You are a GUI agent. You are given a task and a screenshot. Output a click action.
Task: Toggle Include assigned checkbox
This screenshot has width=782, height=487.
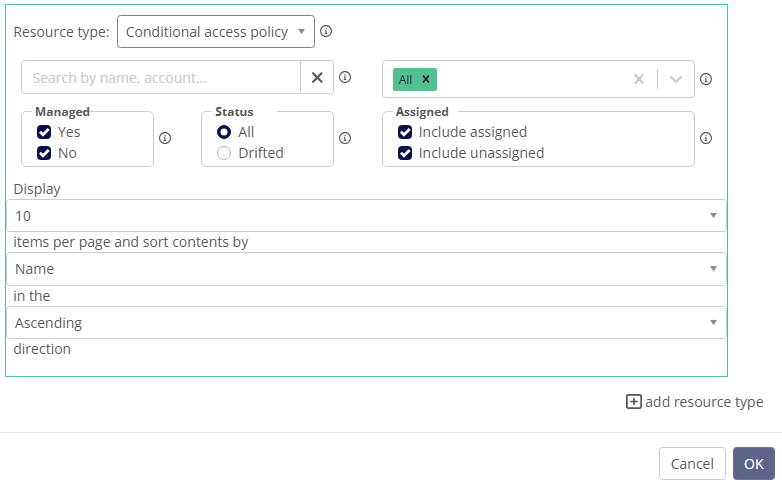coord(405,132)
